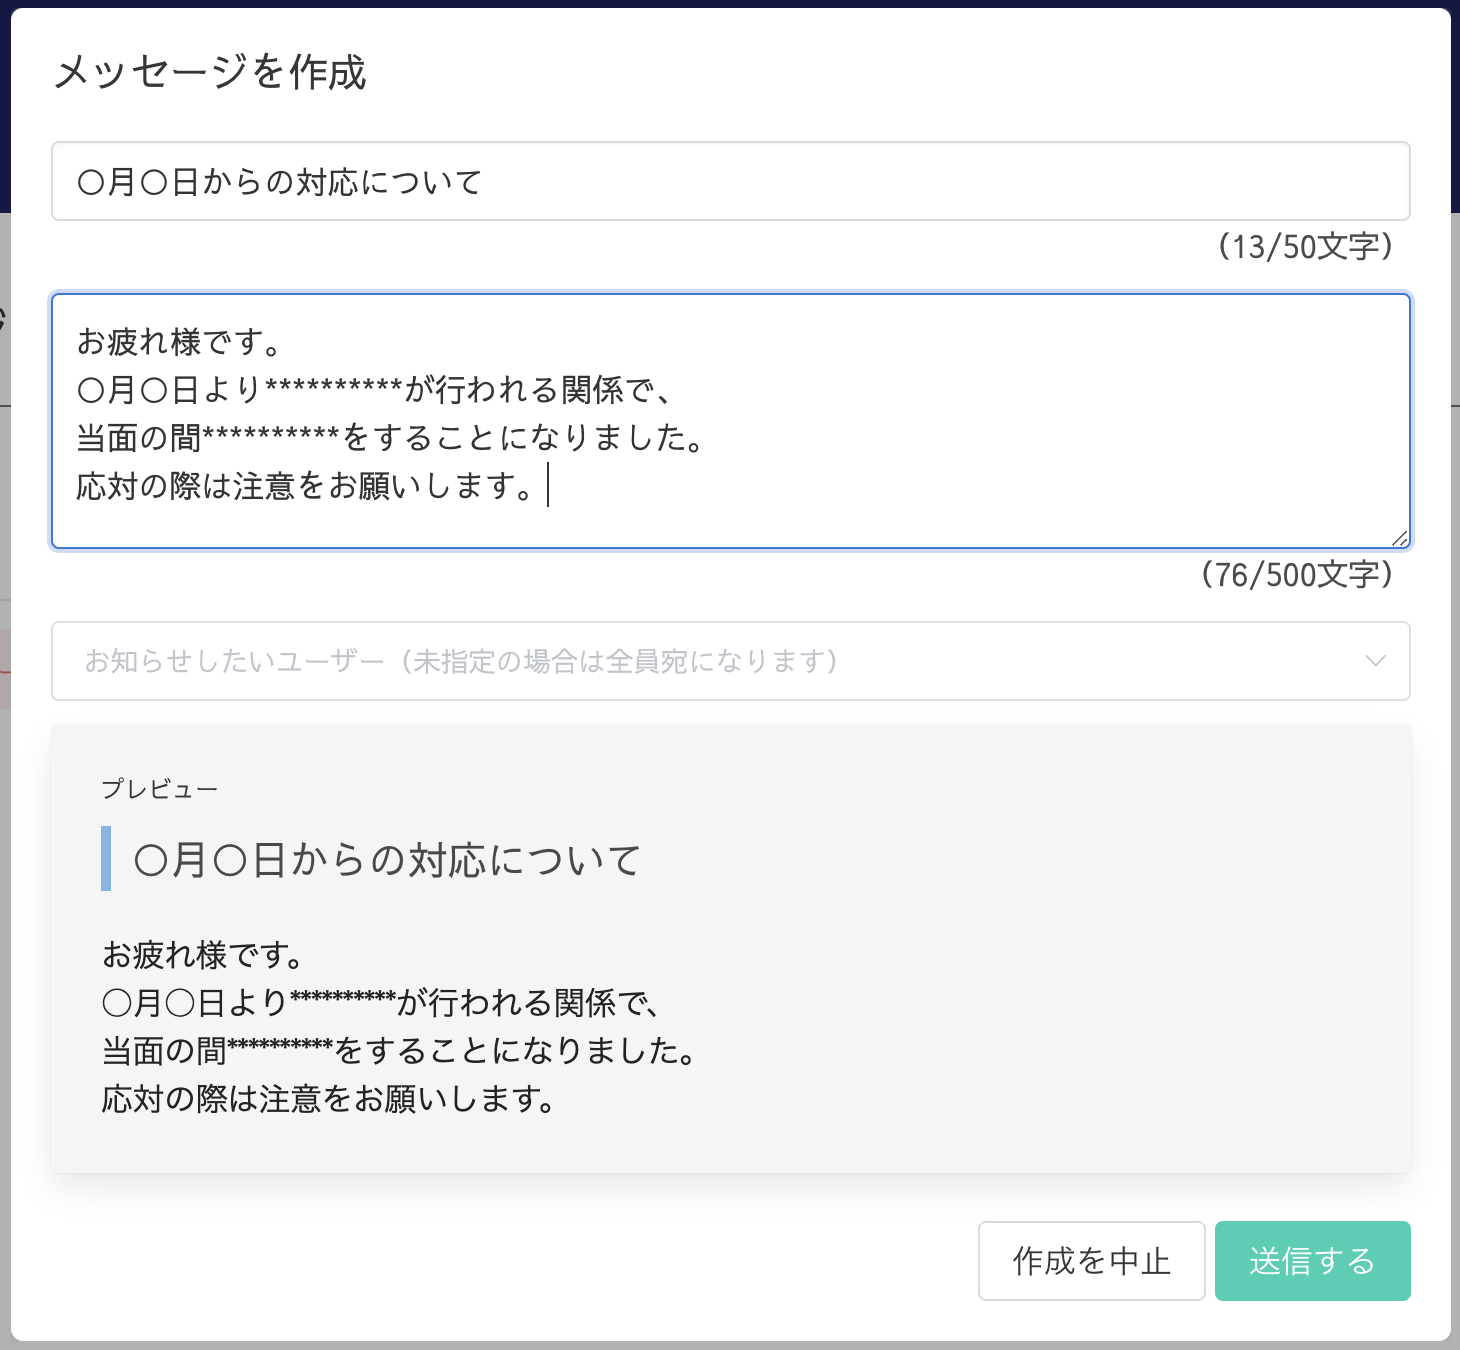Image resolution: width=1460 pixels, height=1350 pixels.
Task: Click the preview line 当面の間をすることになりました
Action: (400, 1051)
